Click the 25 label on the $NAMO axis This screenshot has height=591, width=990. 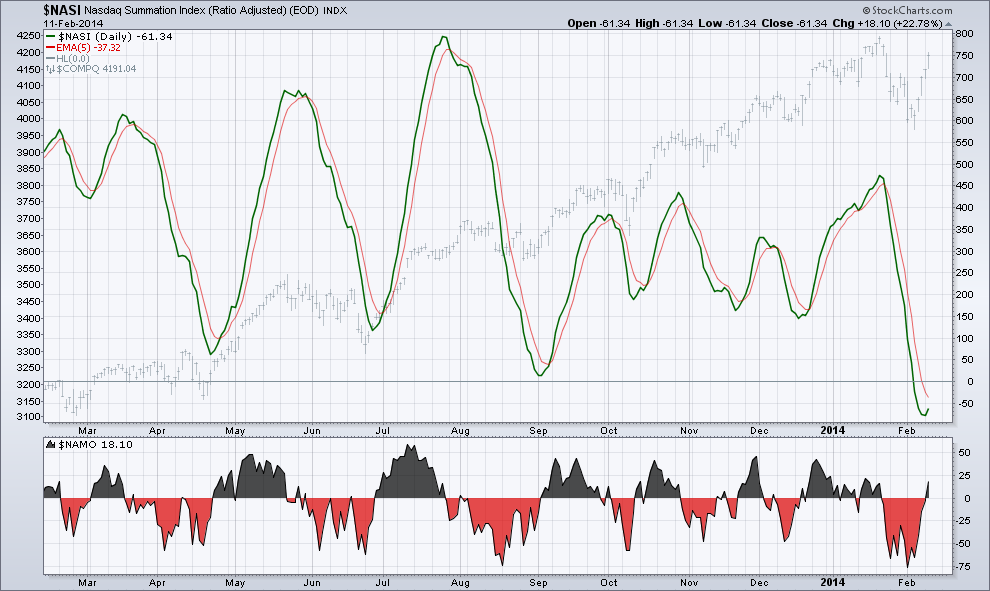(964, 476)
